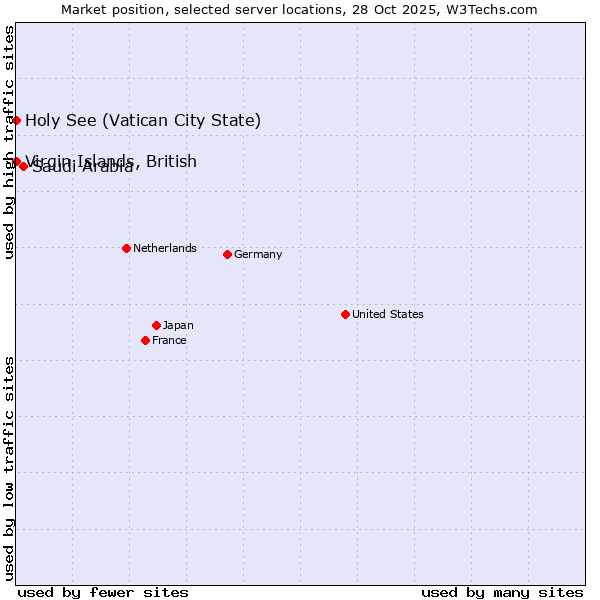This screenshot has height=600, width=600.
Task: Click the France red diamond marker
Action: coord(145,340)
